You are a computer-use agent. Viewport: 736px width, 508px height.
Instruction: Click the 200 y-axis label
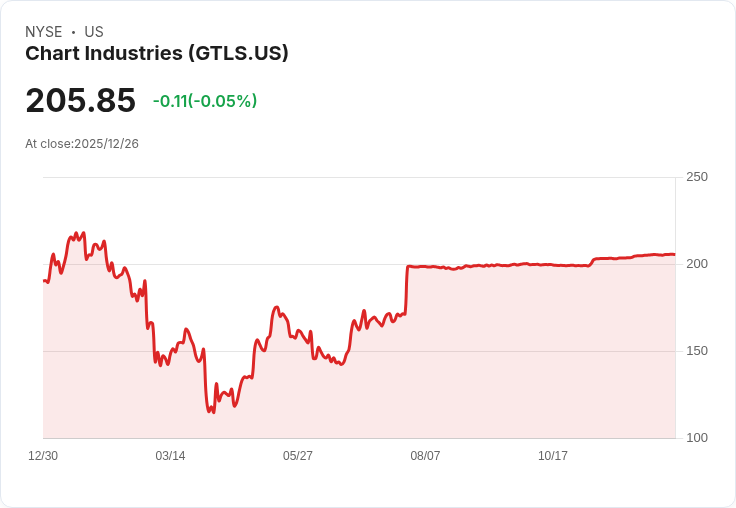point(697,264)
